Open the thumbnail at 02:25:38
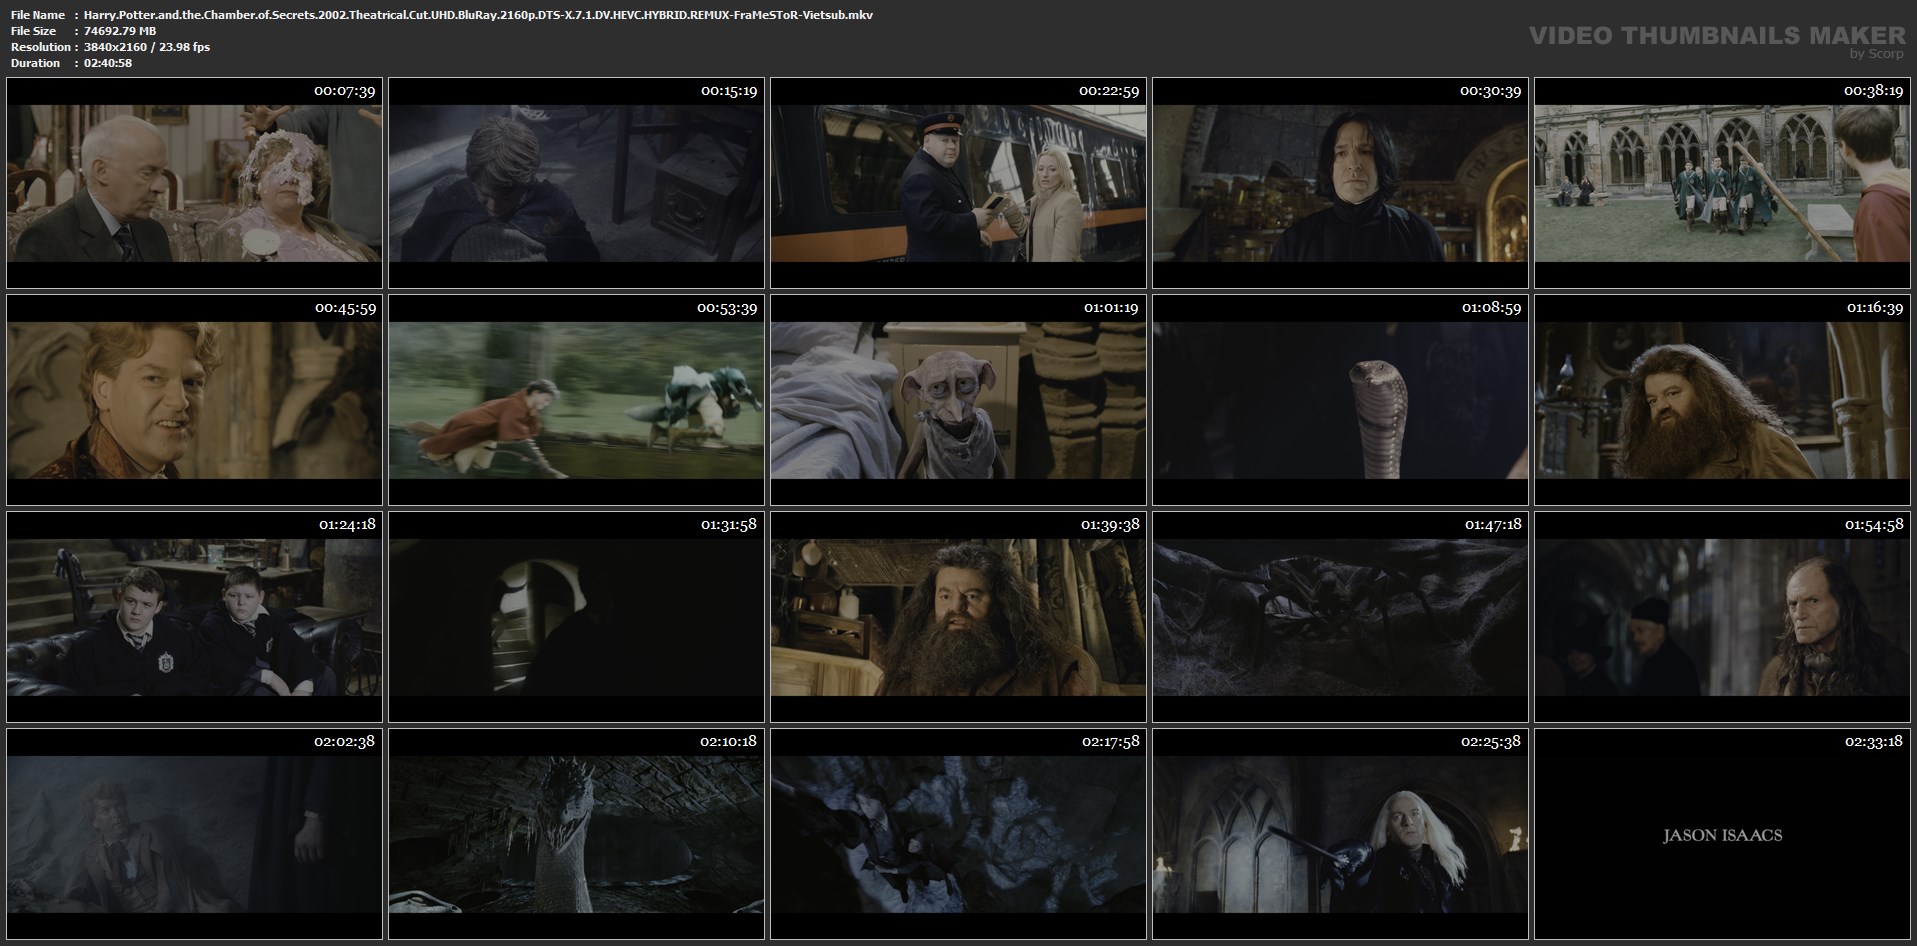 tap(1340, 834)
